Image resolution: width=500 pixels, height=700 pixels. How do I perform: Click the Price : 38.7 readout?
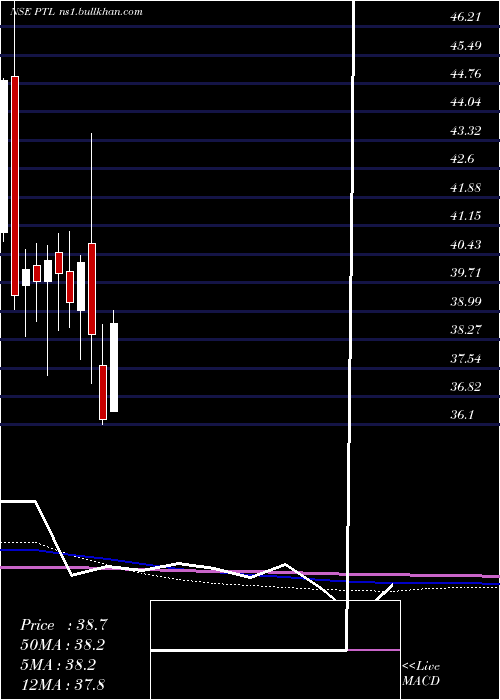63,625
